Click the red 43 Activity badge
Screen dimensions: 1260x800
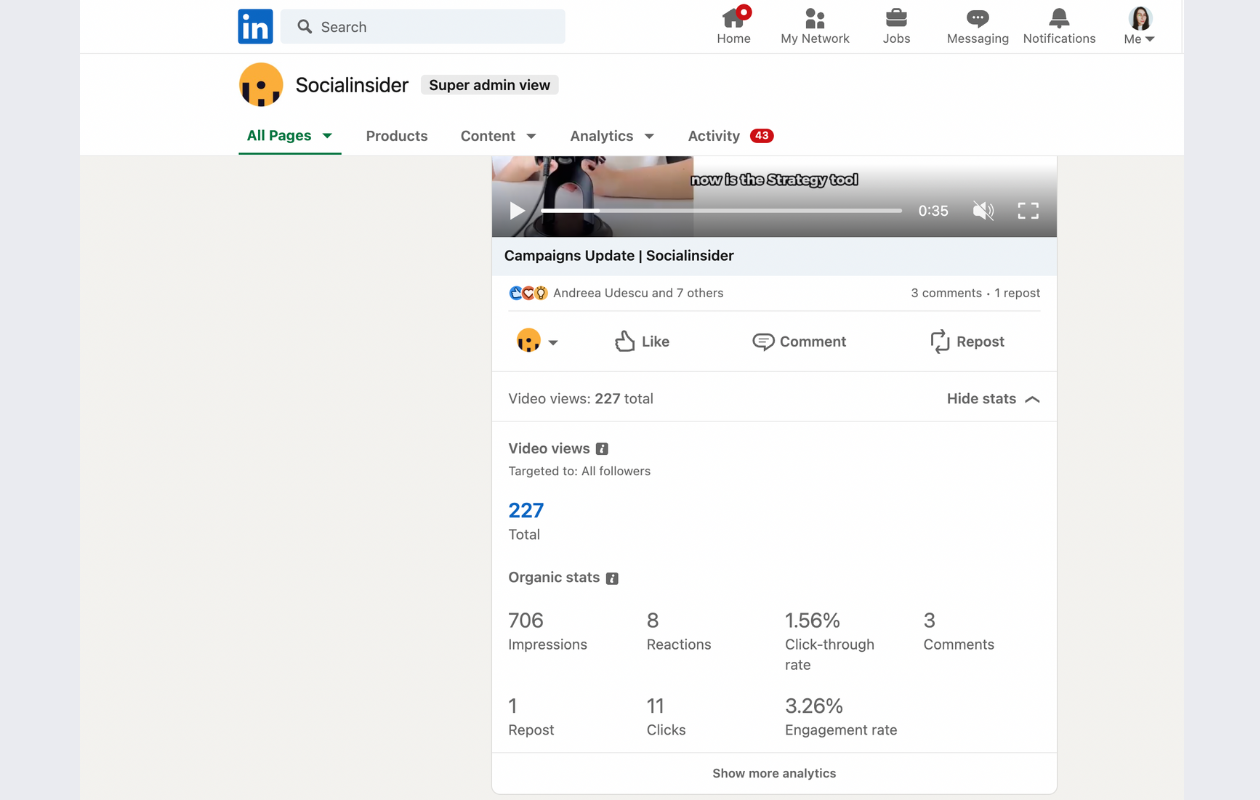tap(762, 136)
